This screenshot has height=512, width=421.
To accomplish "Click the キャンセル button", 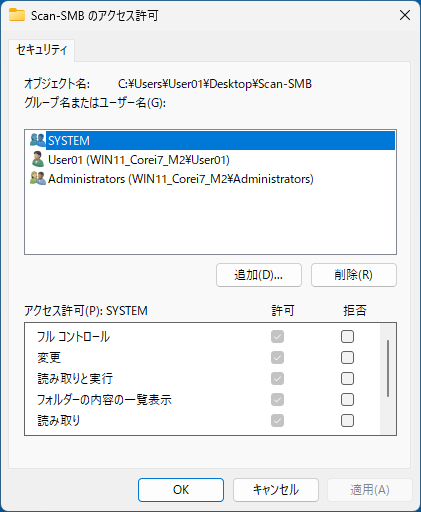I will click(276, 490).
